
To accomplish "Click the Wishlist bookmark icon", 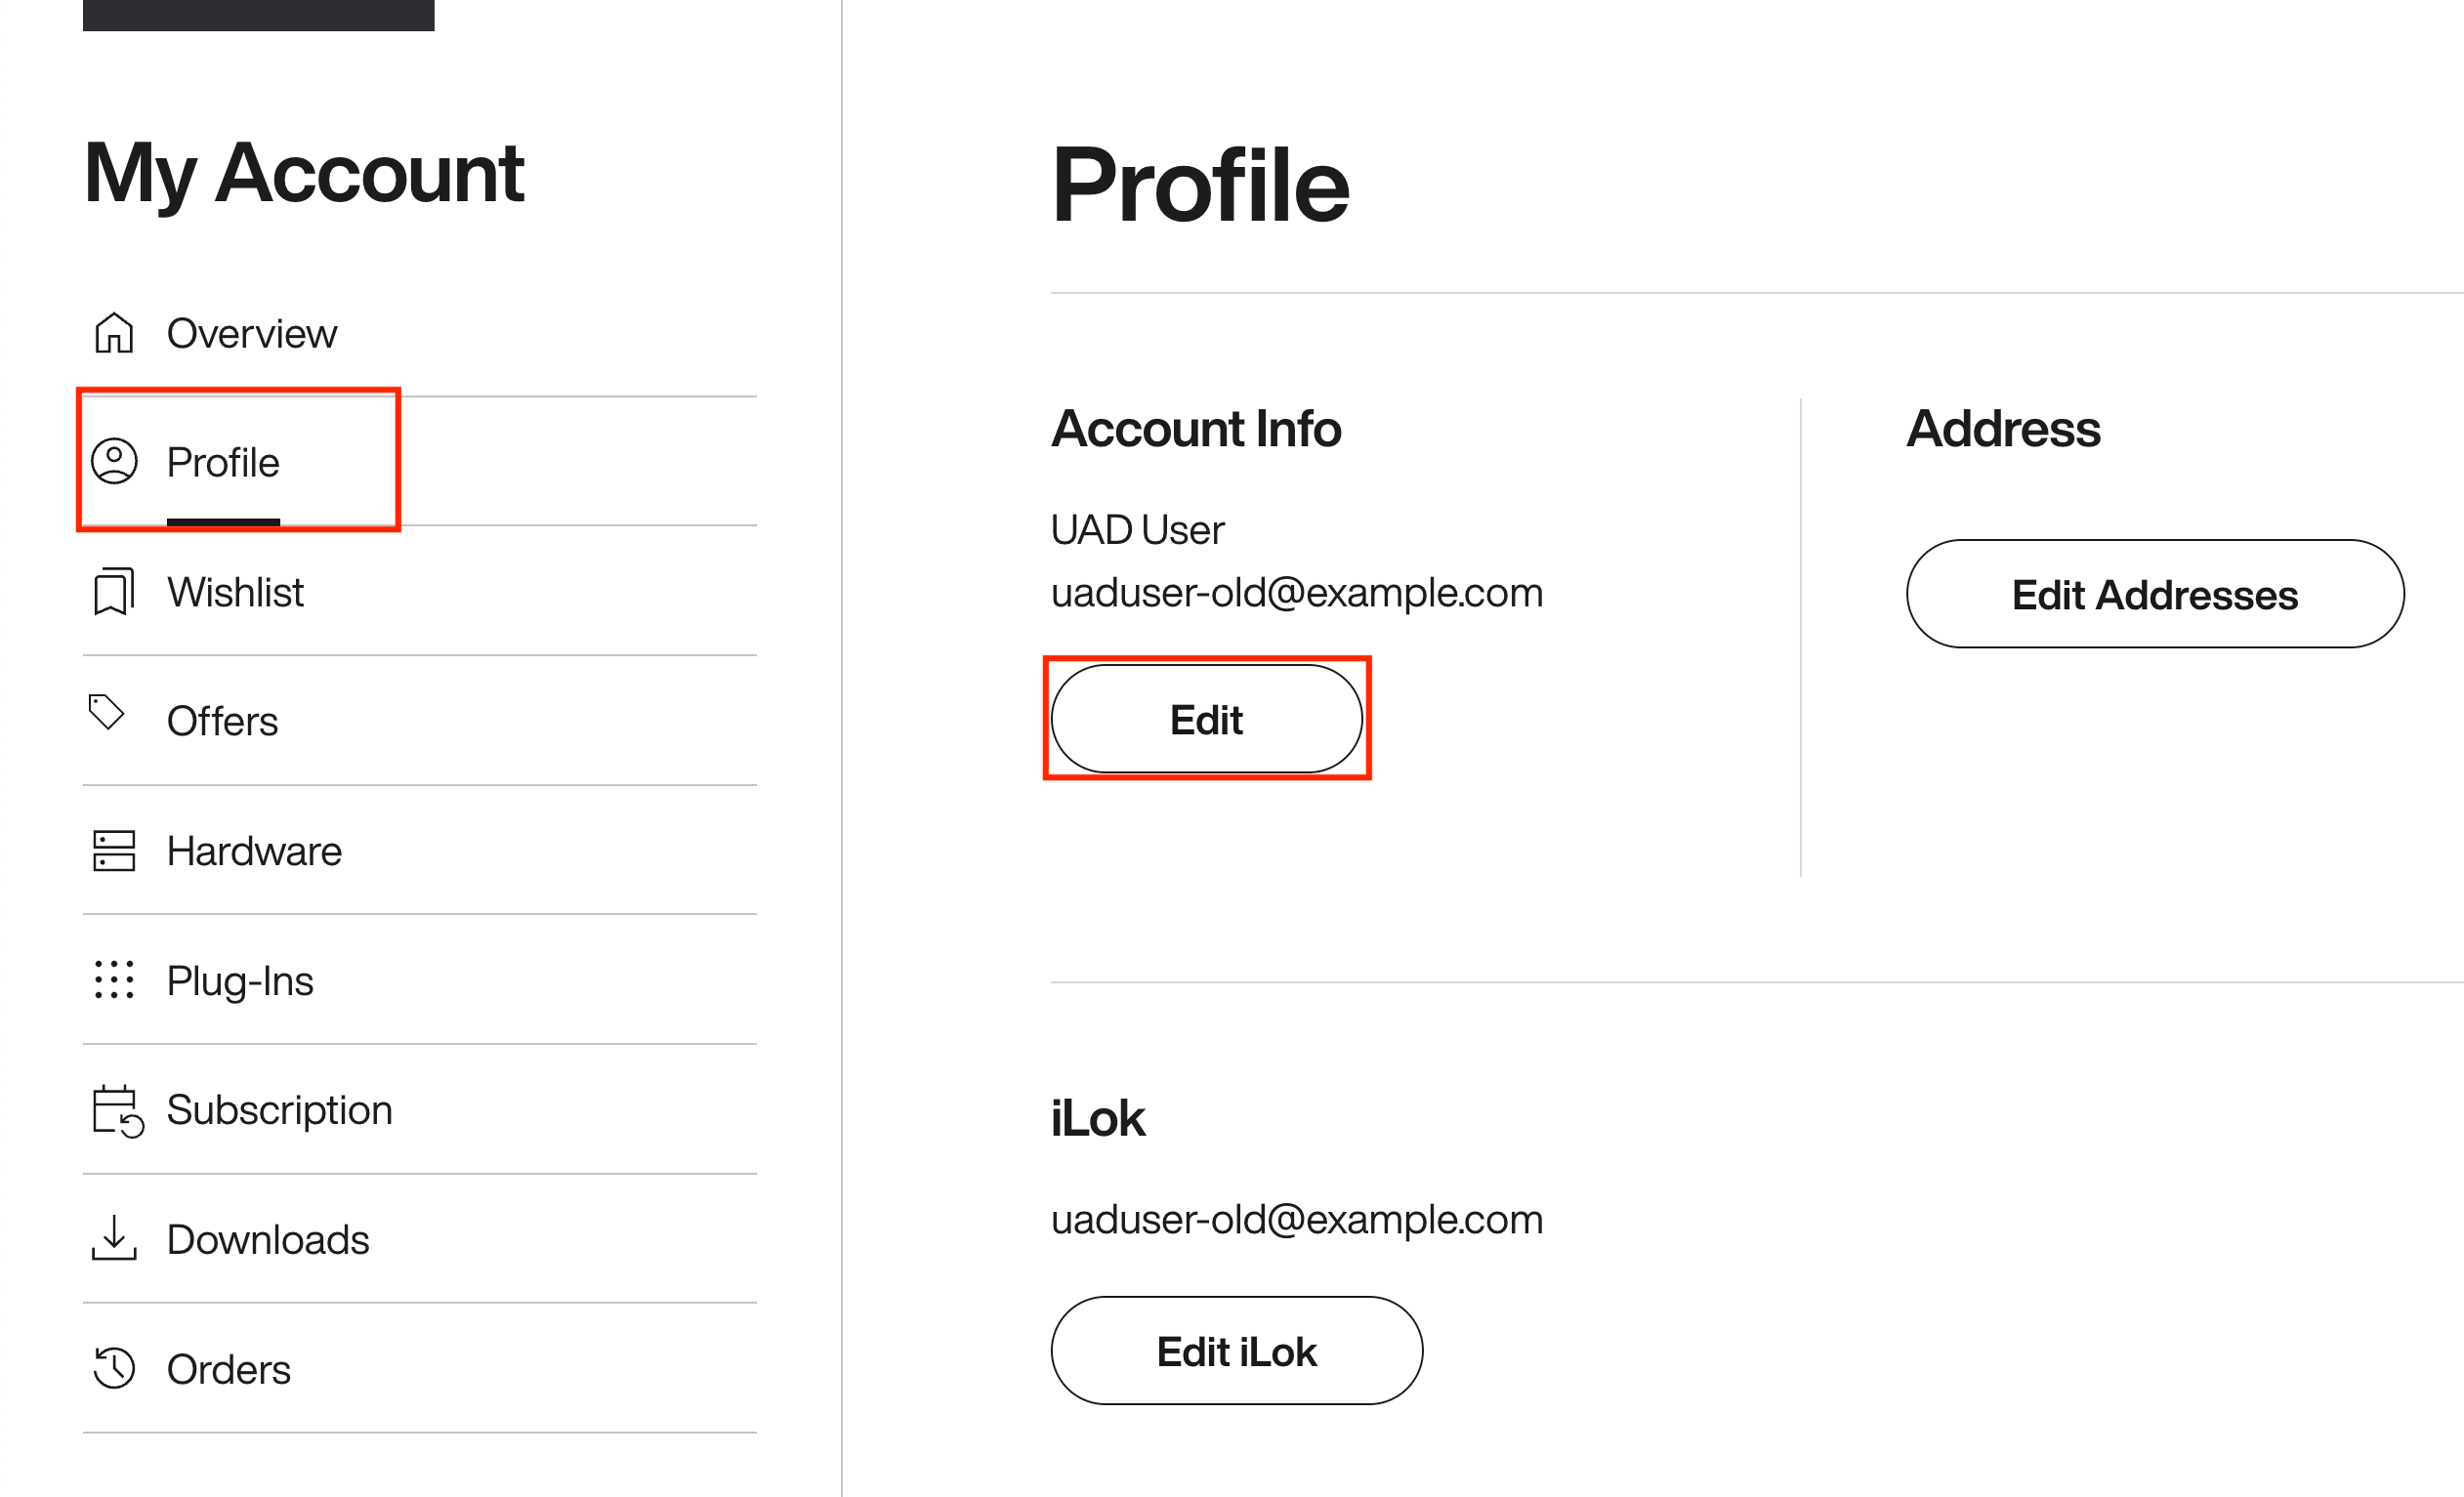I will click(114, 592).
